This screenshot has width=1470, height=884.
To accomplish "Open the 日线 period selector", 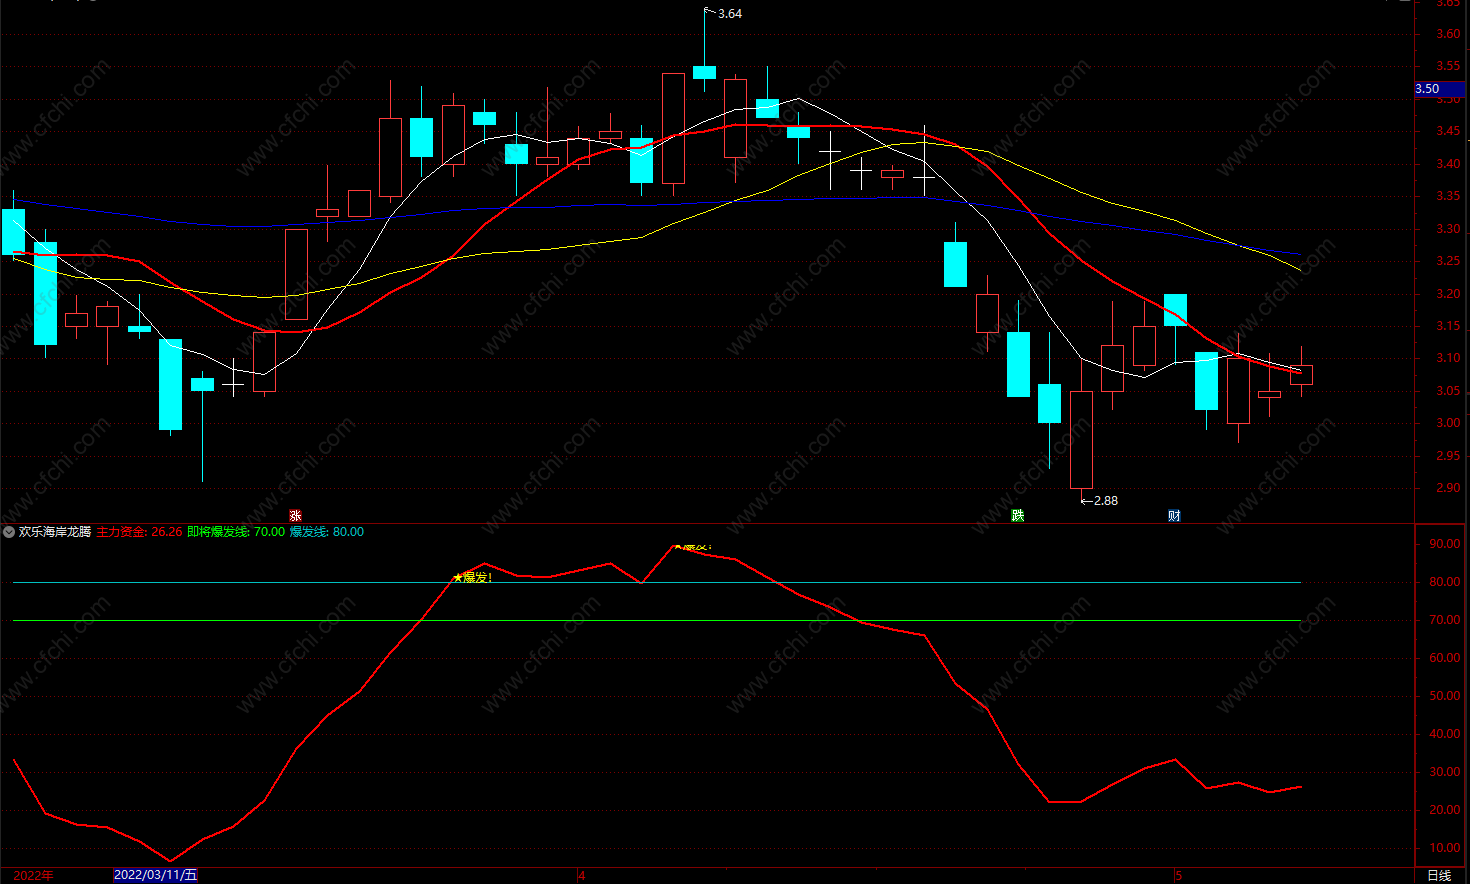I will (1439, 875).
